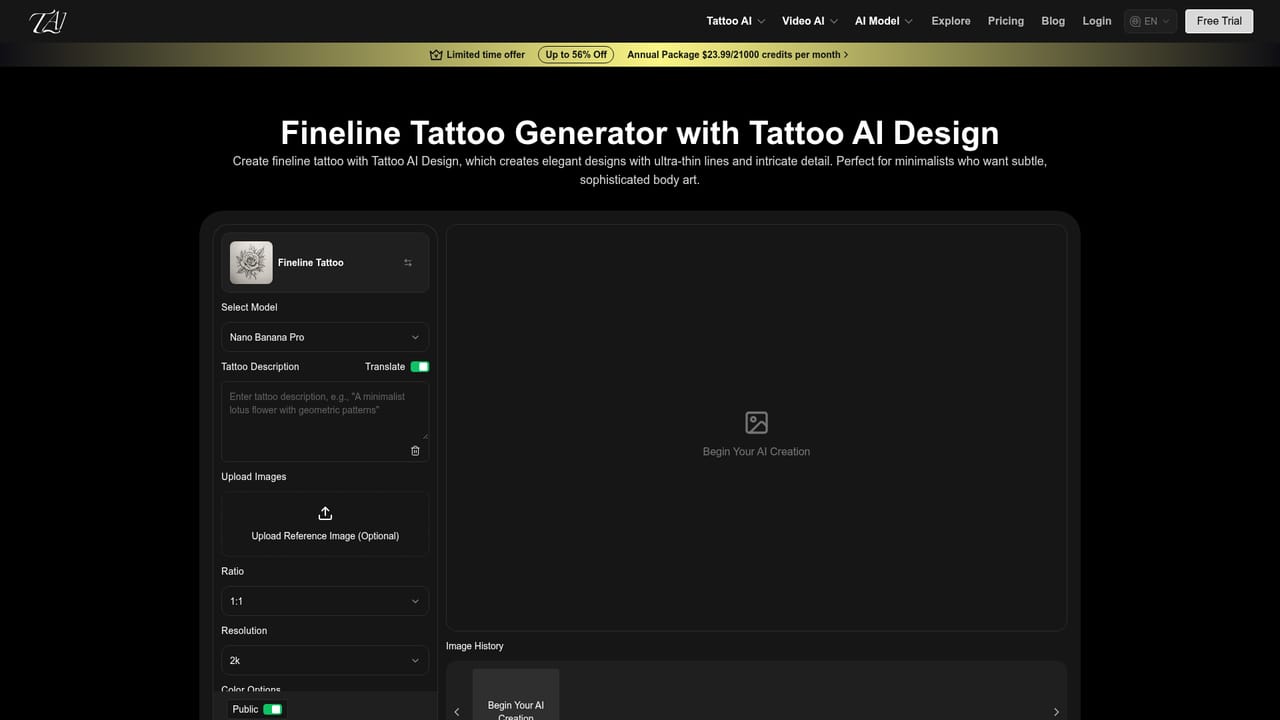1280x720 pixels.
Task: Go to the Explore page
Action: 951,21
